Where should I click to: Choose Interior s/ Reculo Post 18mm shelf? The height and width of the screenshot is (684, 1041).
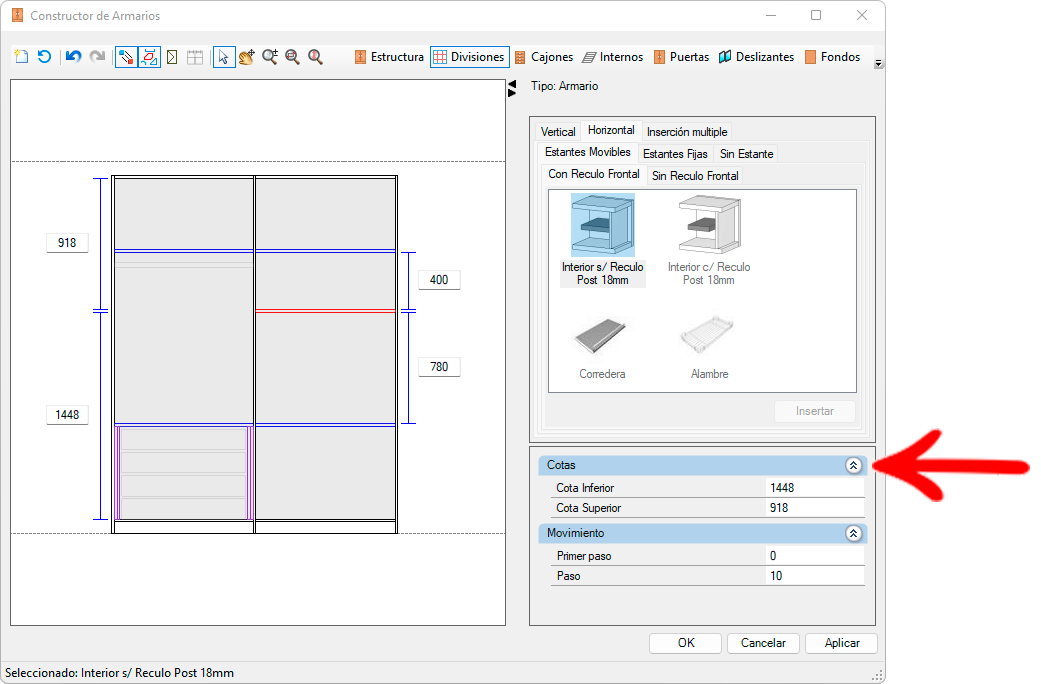(602, 240)
